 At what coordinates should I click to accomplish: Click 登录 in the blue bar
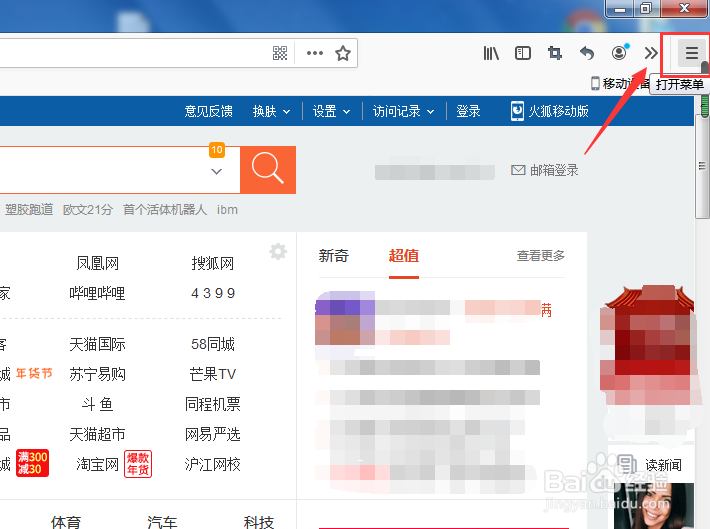[x=468, y=111]
